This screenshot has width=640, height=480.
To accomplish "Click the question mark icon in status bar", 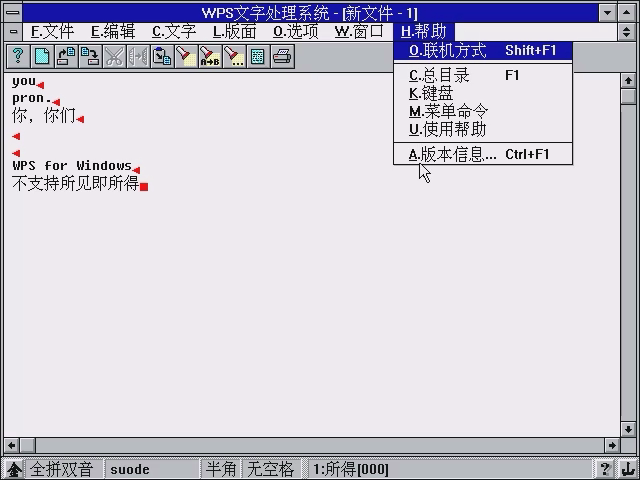I will point(605,469).
